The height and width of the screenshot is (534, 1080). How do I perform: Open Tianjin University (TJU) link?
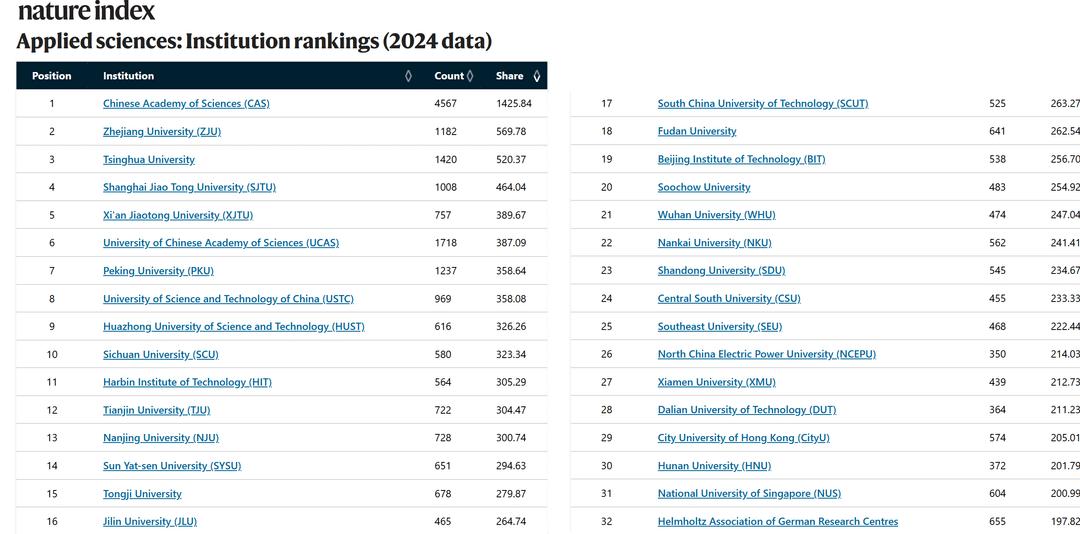pyautogui.click(x=157, y=410)
